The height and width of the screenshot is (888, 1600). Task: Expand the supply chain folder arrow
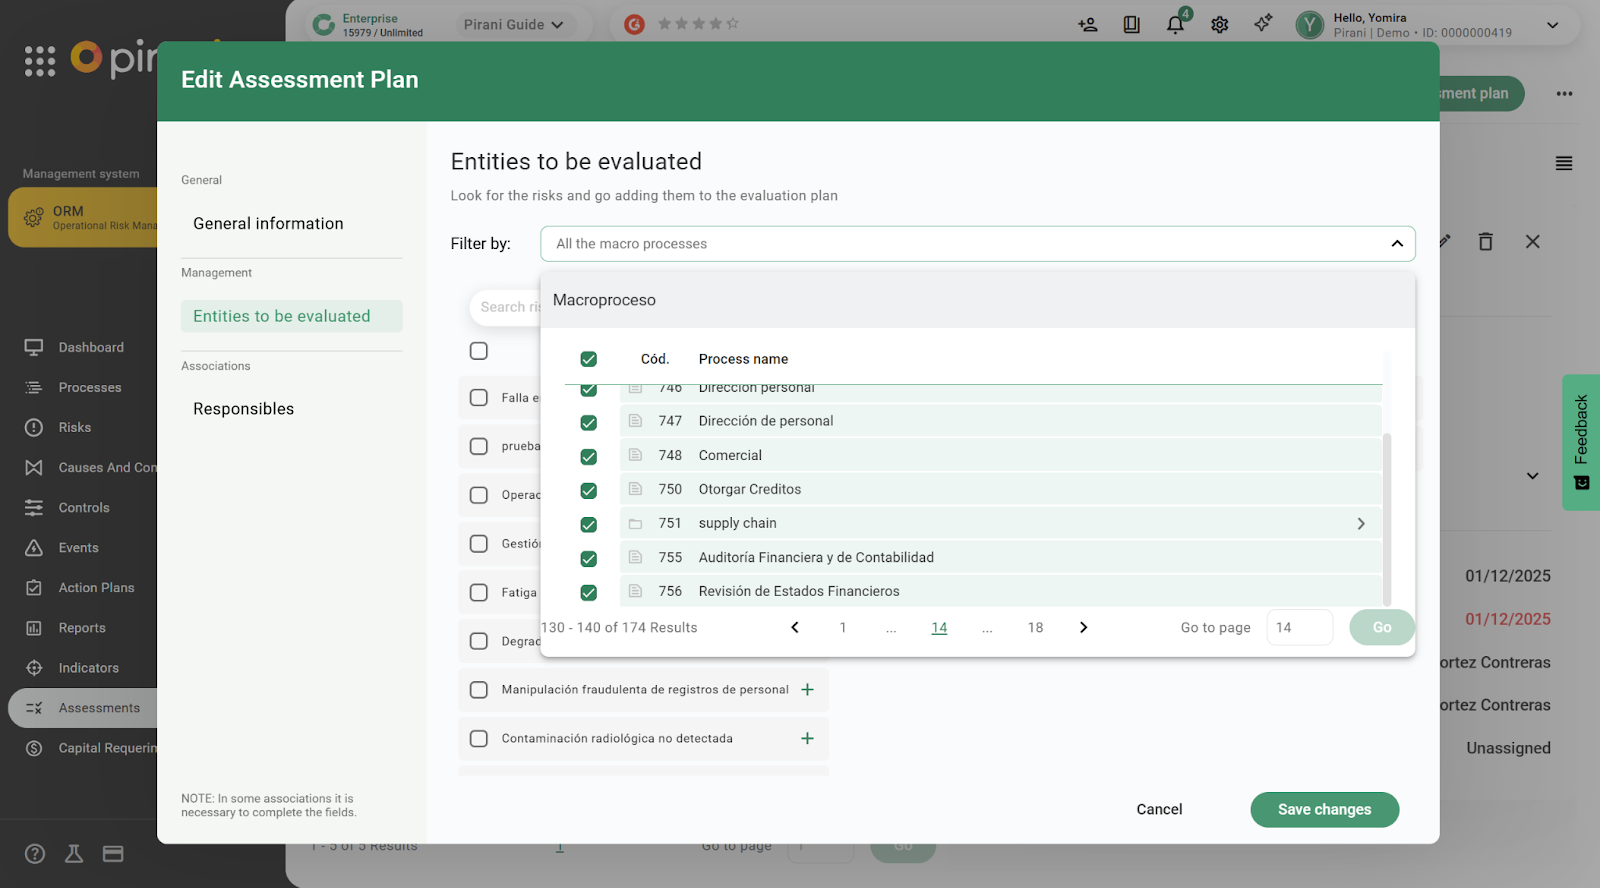point(1360,524)
